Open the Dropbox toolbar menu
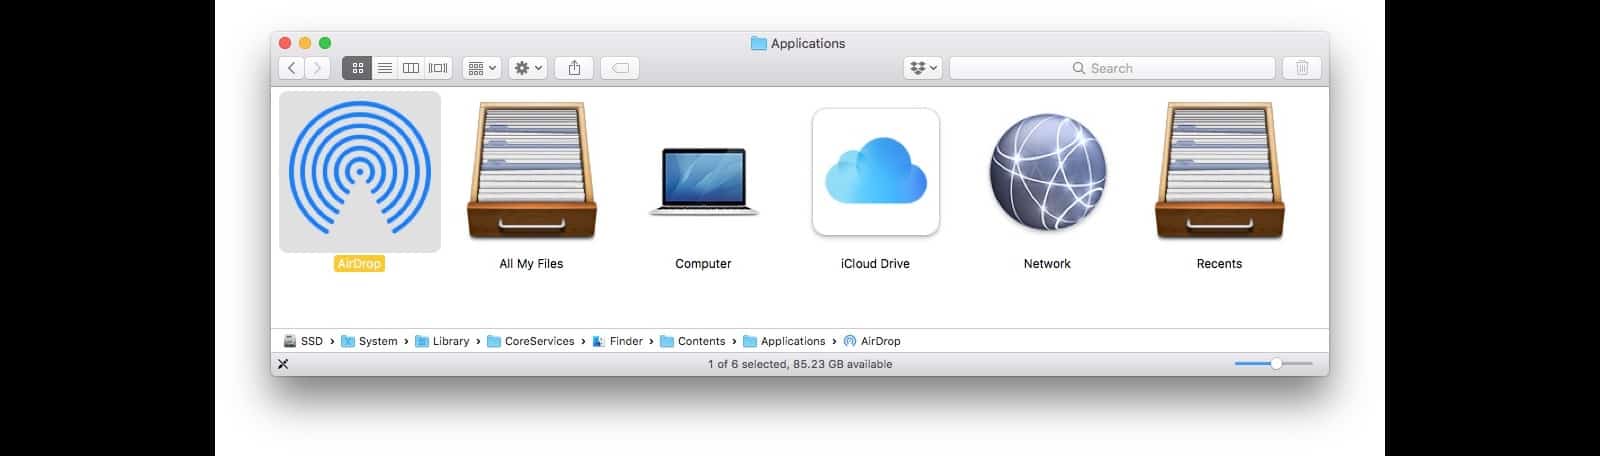Image resolution: width=1600 pixels, height=456 pixels. click(x=923, y=68)
